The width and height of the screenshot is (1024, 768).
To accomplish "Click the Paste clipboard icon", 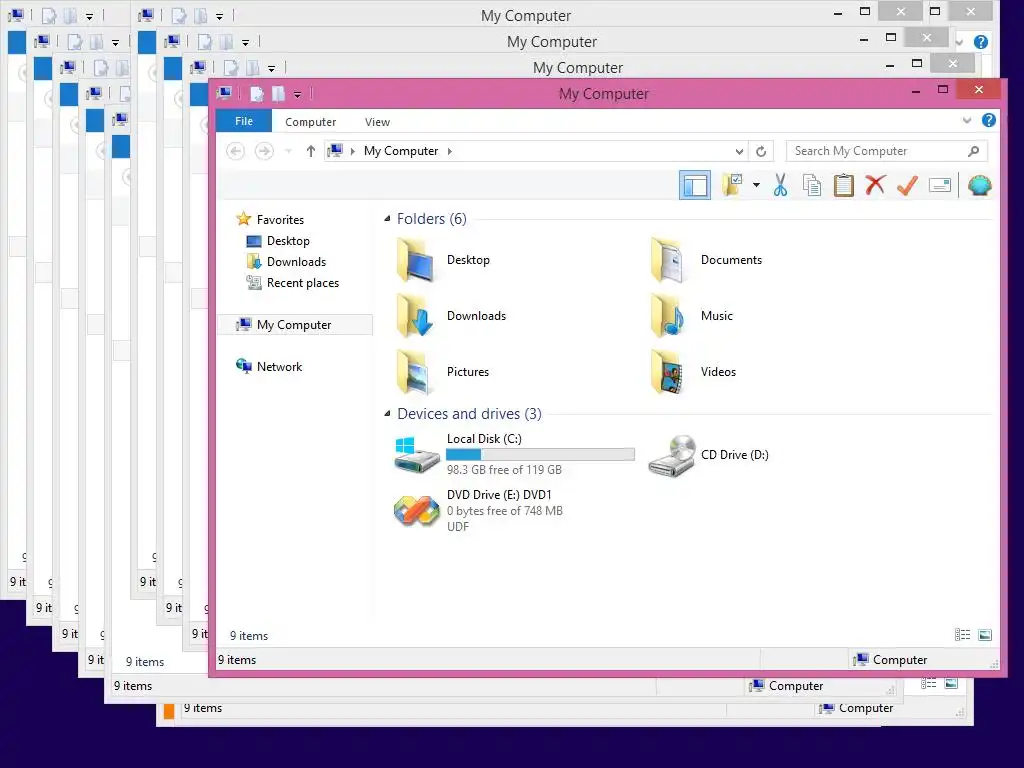I will pos(844,185).
